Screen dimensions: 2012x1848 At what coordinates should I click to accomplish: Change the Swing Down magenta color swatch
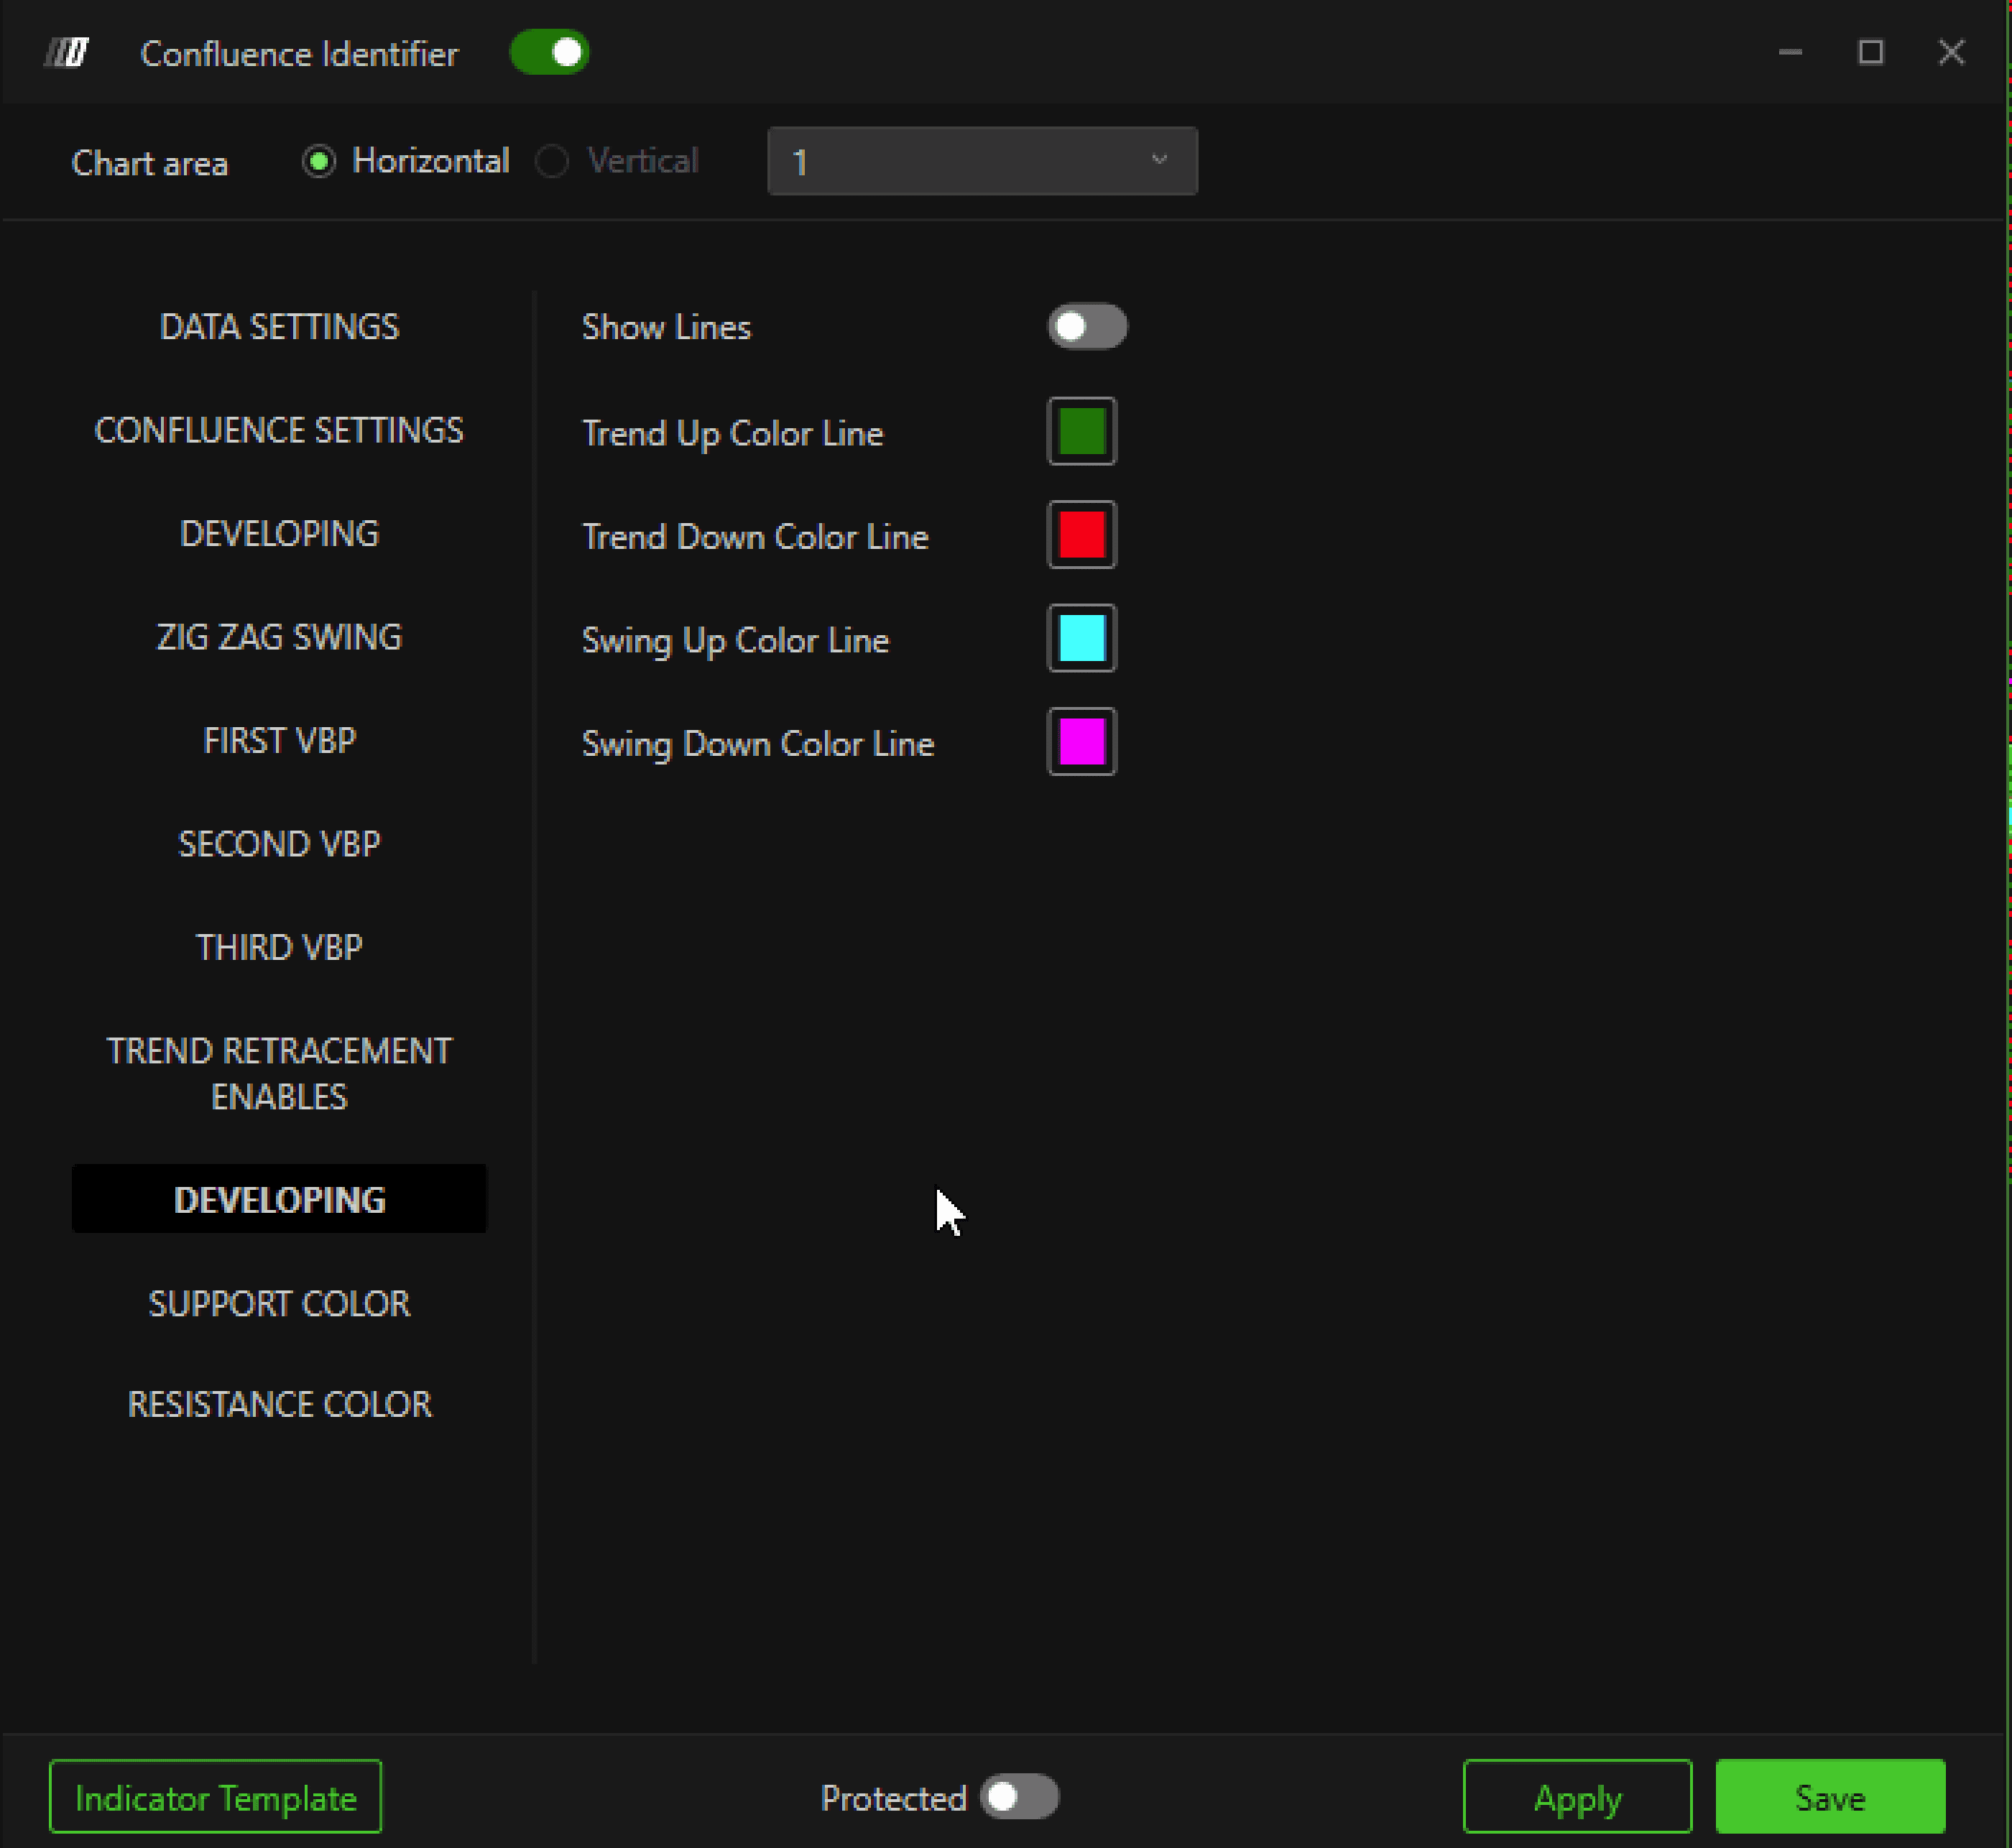click(x=1081, y=742)
